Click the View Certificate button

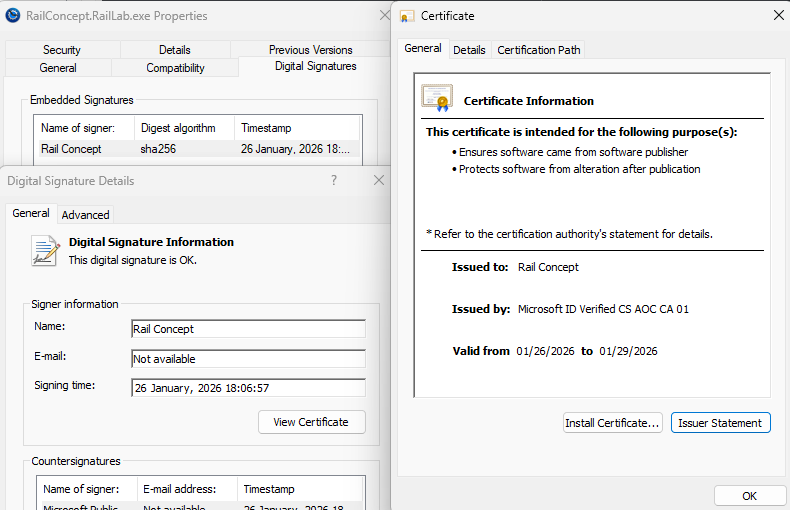pos(311,422)
